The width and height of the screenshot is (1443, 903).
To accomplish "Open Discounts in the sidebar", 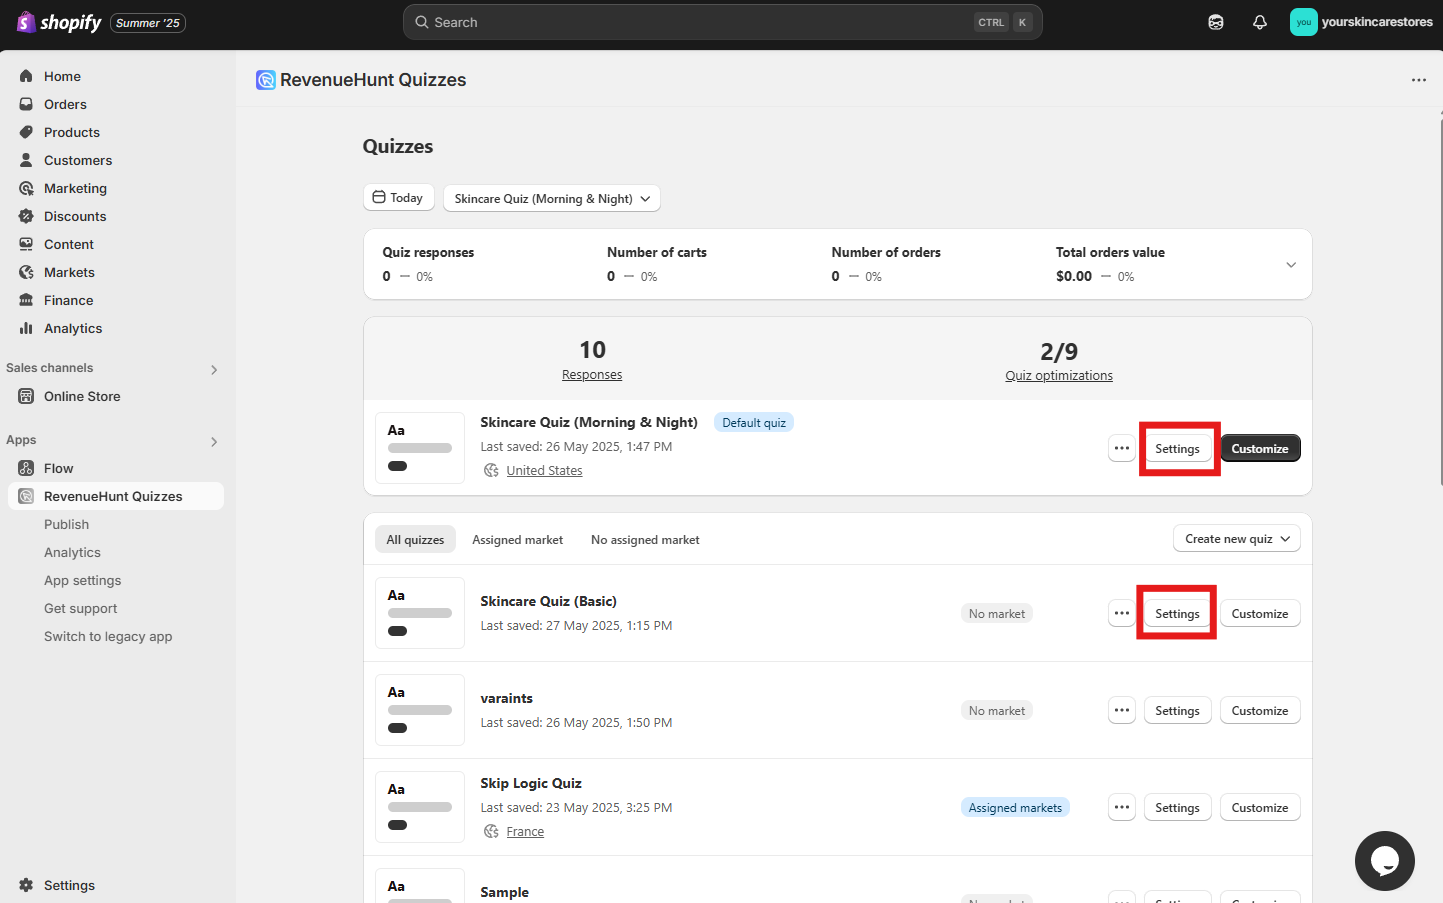I will point(75,216).
